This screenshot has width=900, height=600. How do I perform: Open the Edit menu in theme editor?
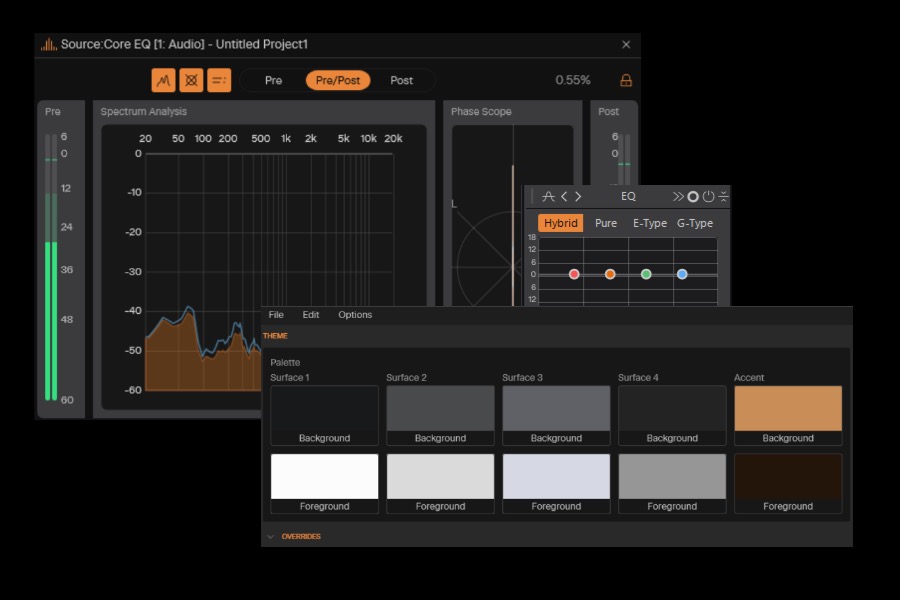click(311, 315)
